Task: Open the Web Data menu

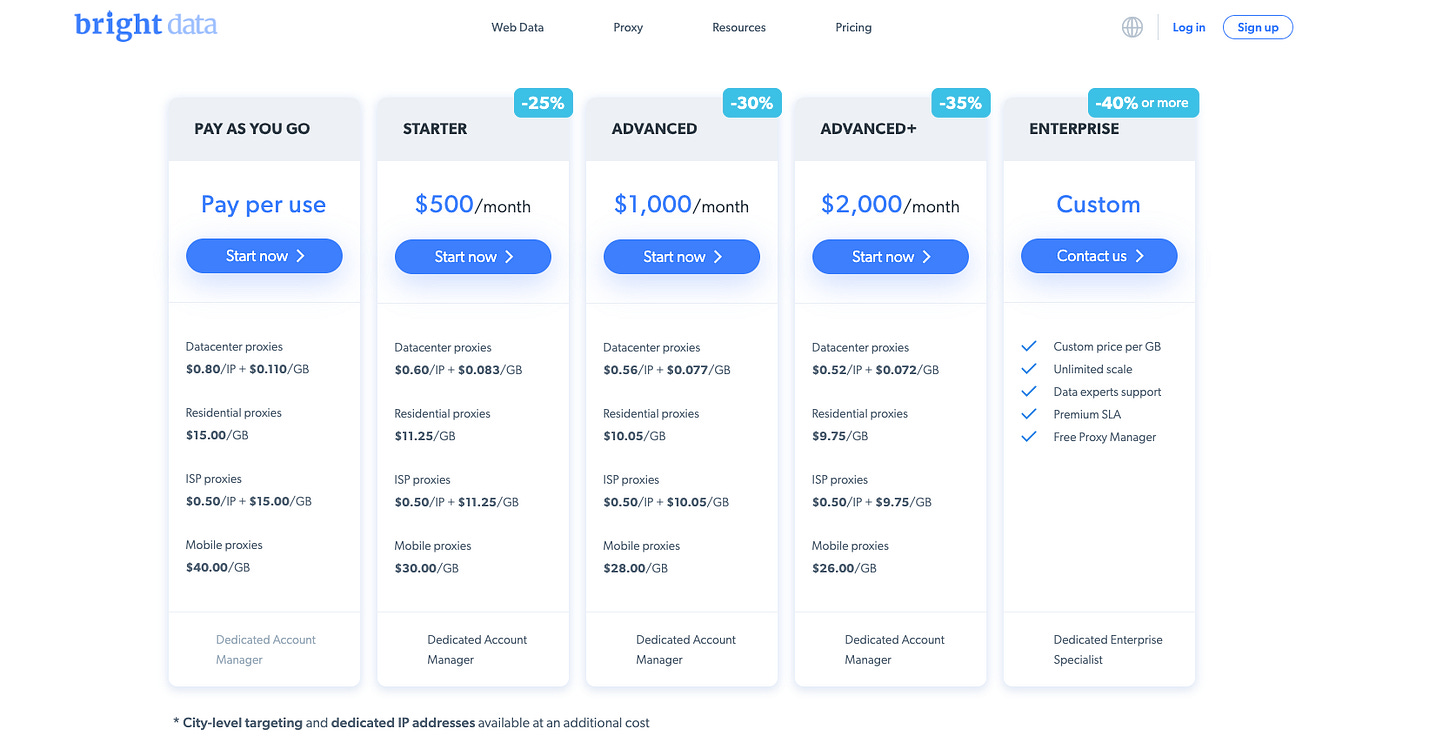Action: (517, 27)
